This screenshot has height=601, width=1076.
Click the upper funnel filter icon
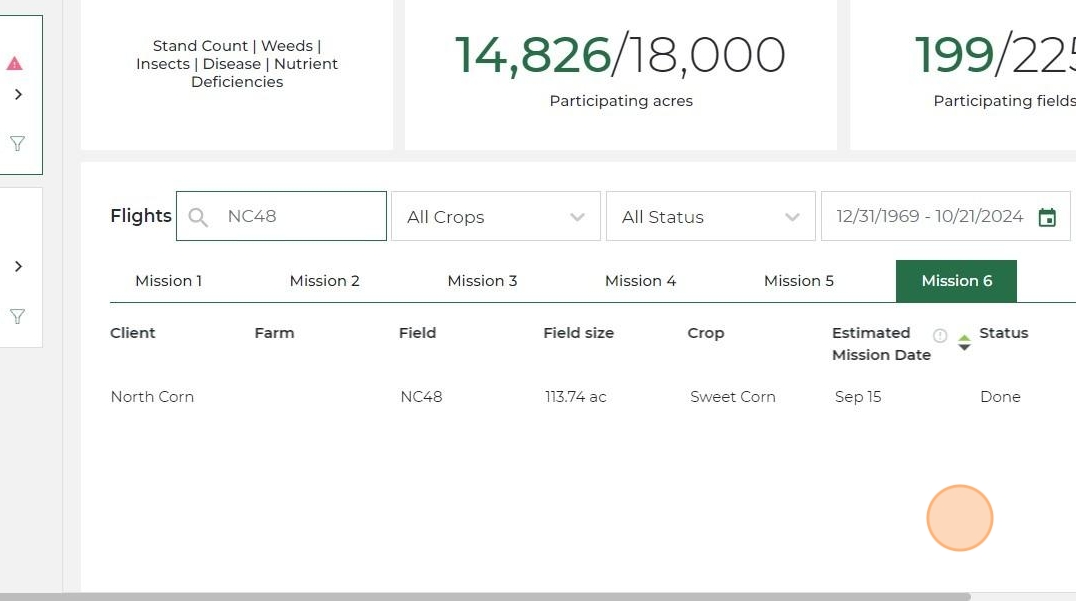17,143
